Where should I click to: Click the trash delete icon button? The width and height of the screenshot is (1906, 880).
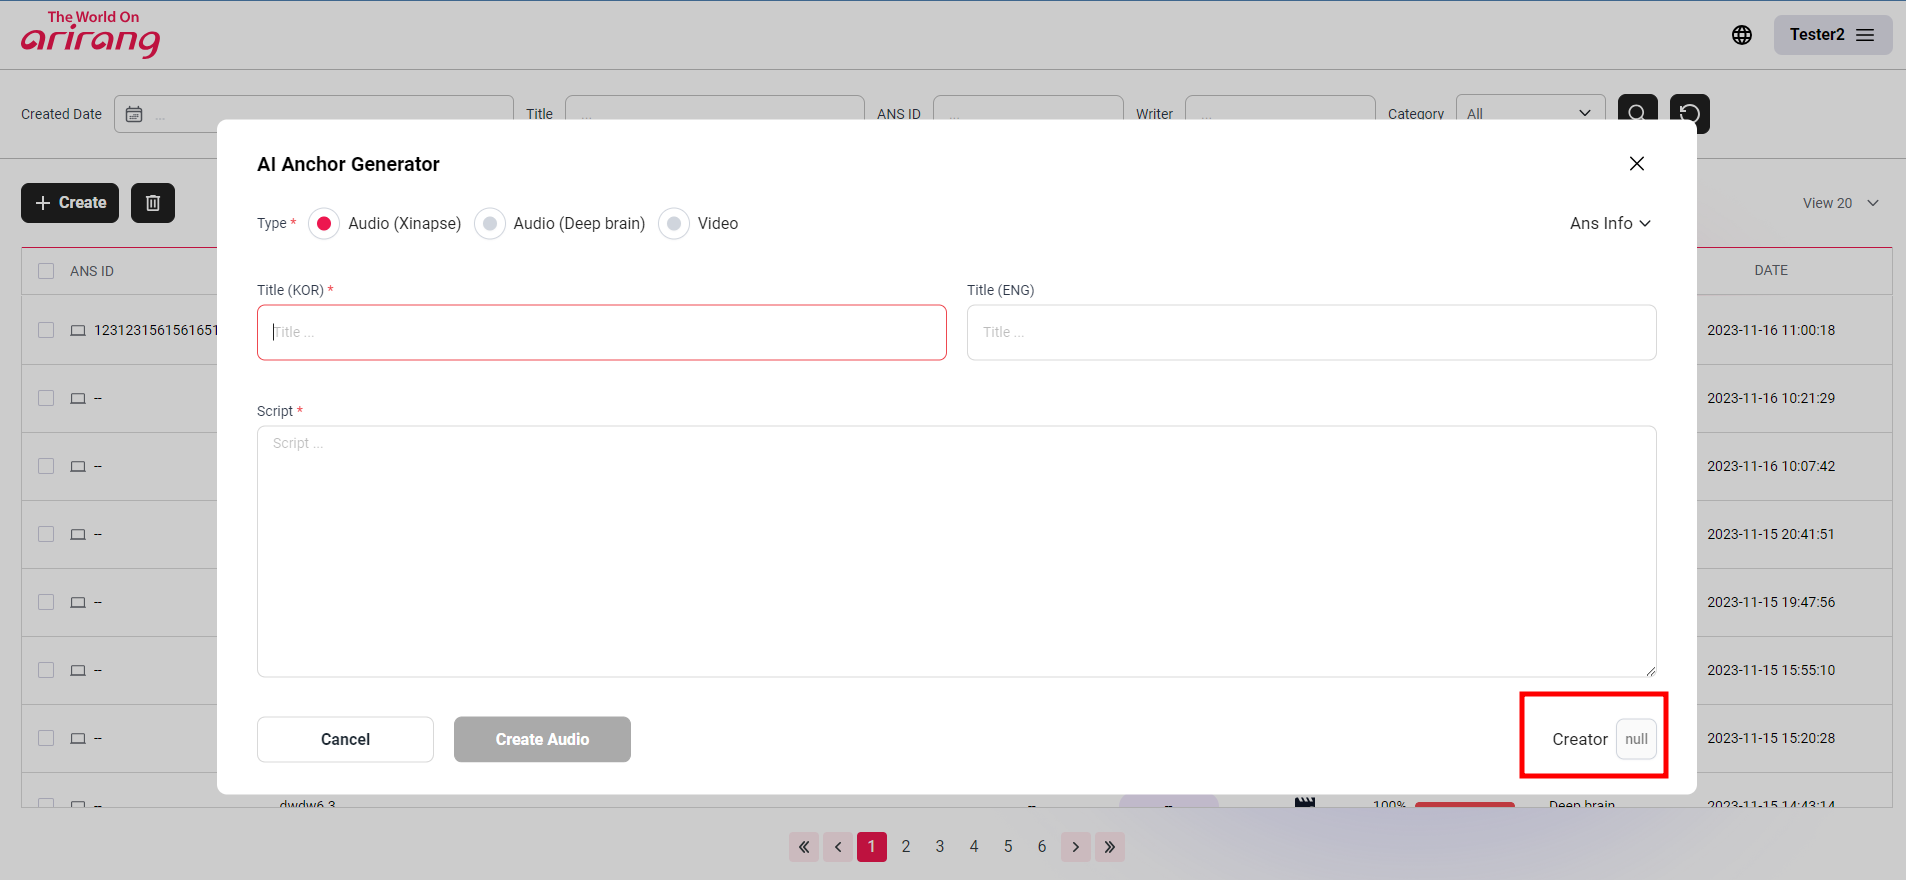point(153,203)
